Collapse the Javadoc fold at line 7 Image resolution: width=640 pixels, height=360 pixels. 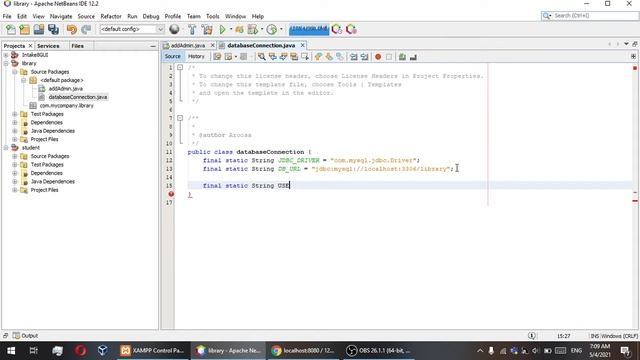(180, 118)
